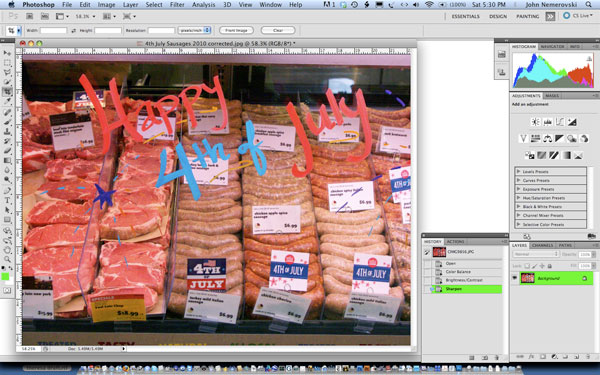600x375 pixels.
Task: Toggle history brush source for Color Balance state
Action: [427, 272]
